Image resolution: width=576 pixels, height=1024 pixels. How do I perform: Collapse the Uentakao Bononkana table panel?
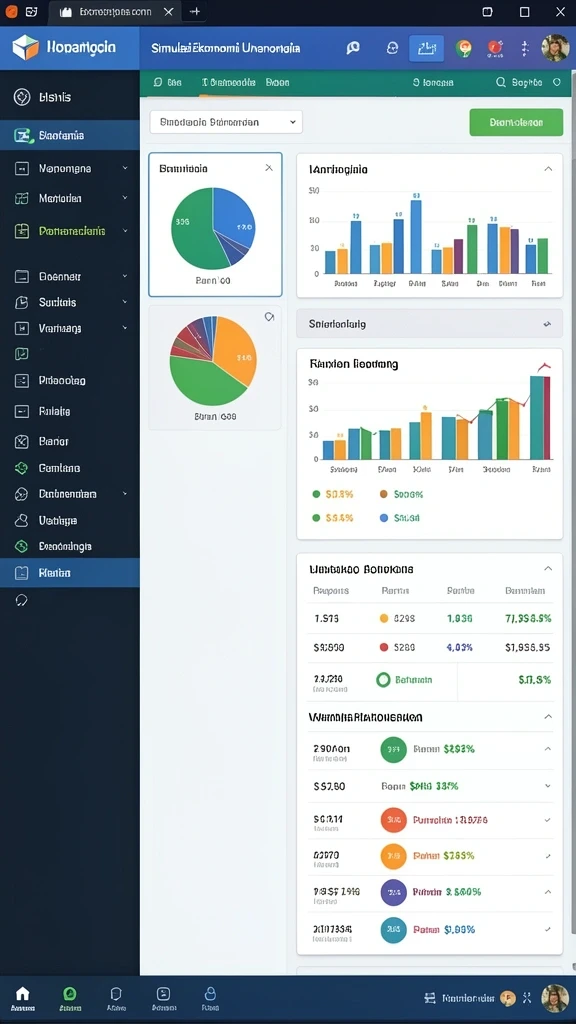(548, 569)
